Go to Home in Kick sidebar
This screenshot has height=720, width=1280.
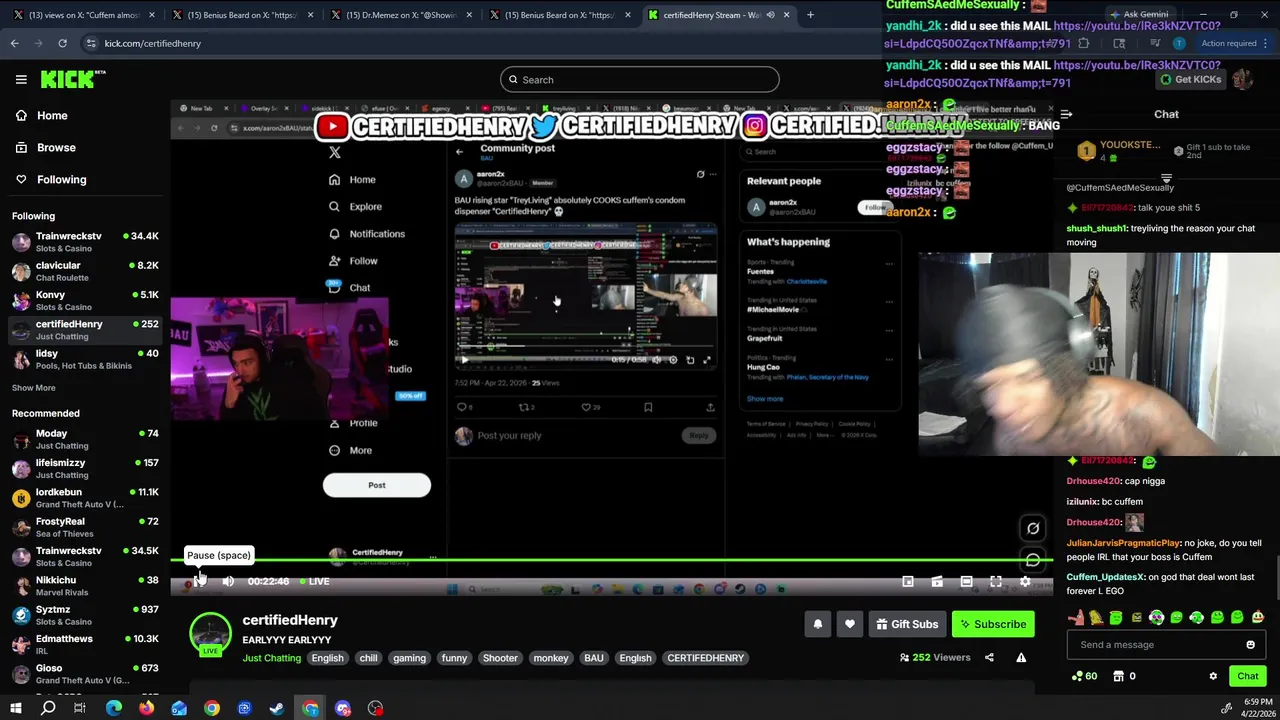tap(41, 115)
